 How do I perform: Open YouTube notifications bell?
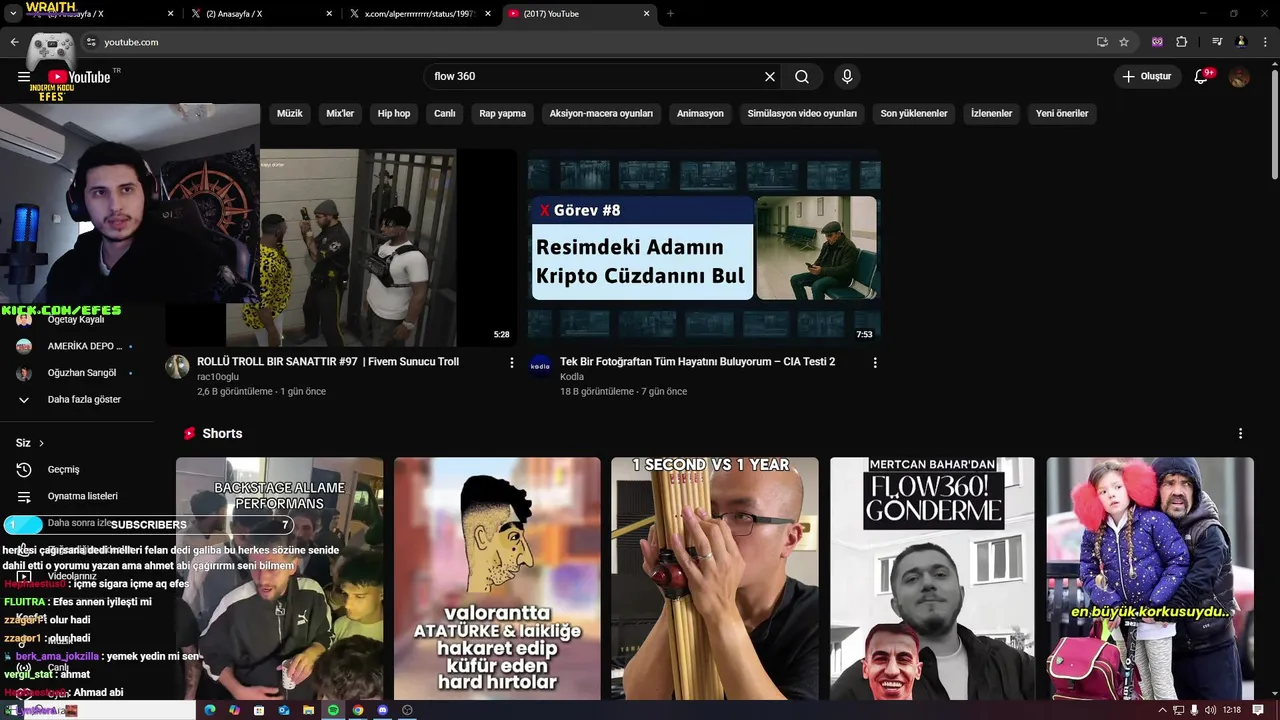point(1201,77)
